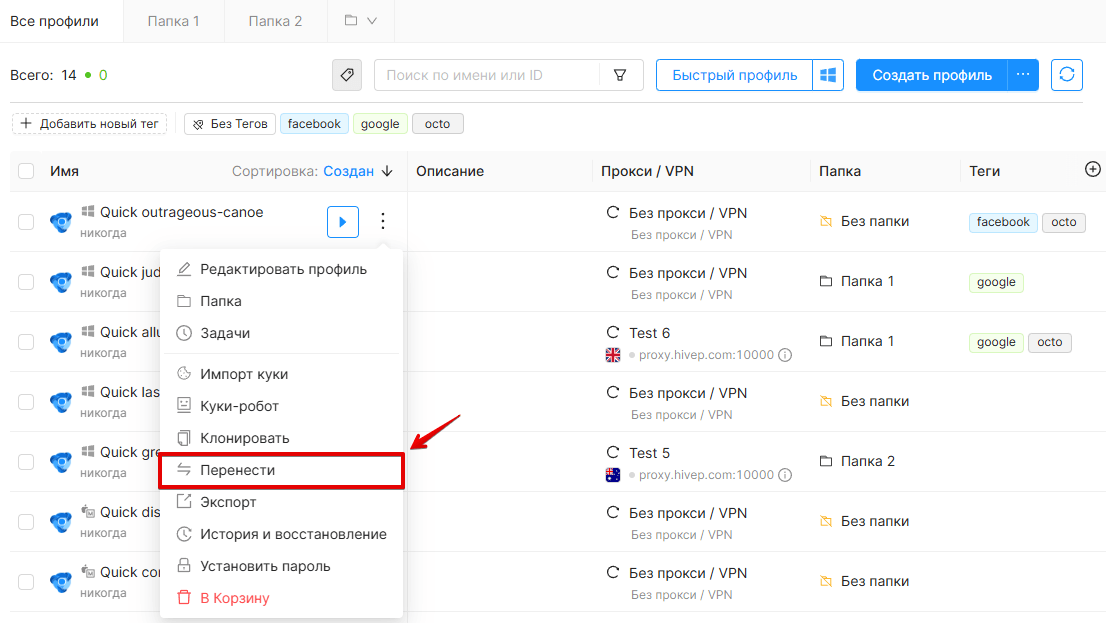Start the Quick outrageous-canoe profile

(x=343, y=222)
